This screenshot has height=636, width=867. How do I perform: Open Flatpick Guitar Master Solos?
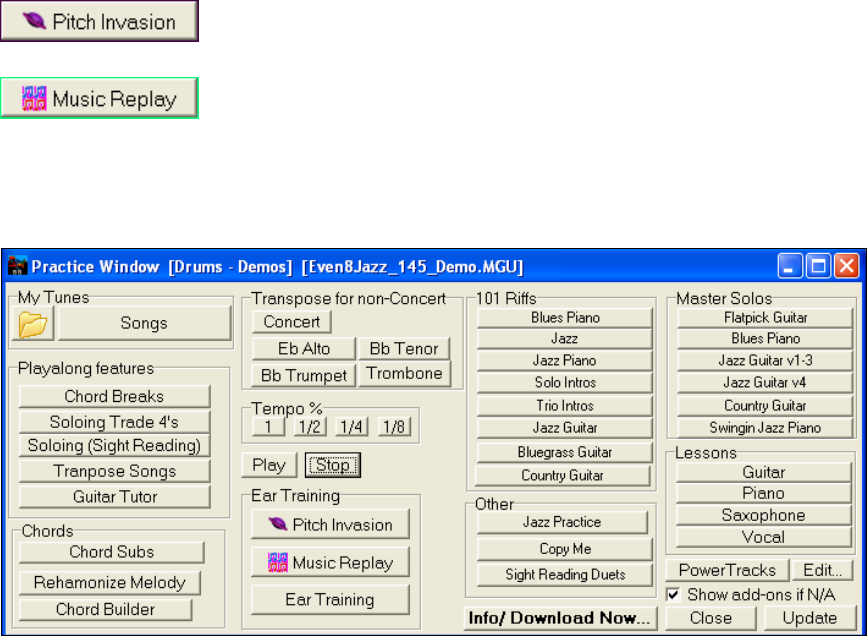point(765,318)
